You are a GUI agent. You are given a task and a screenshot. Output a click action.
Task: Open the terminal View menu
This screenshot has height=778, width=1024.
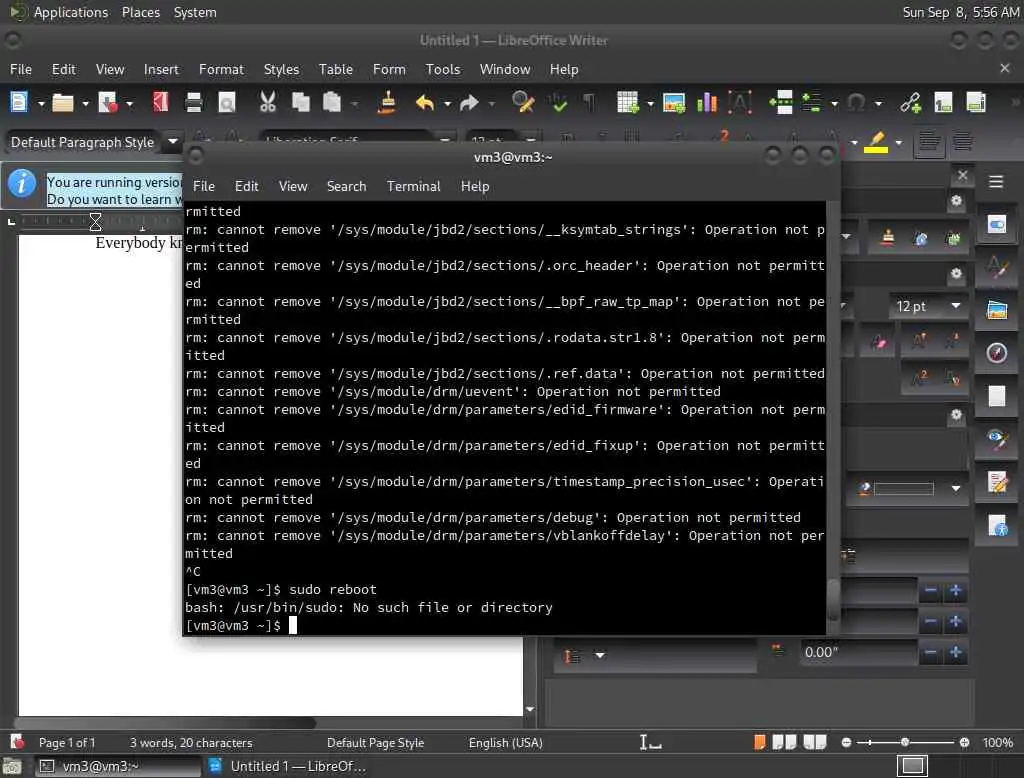293,186
